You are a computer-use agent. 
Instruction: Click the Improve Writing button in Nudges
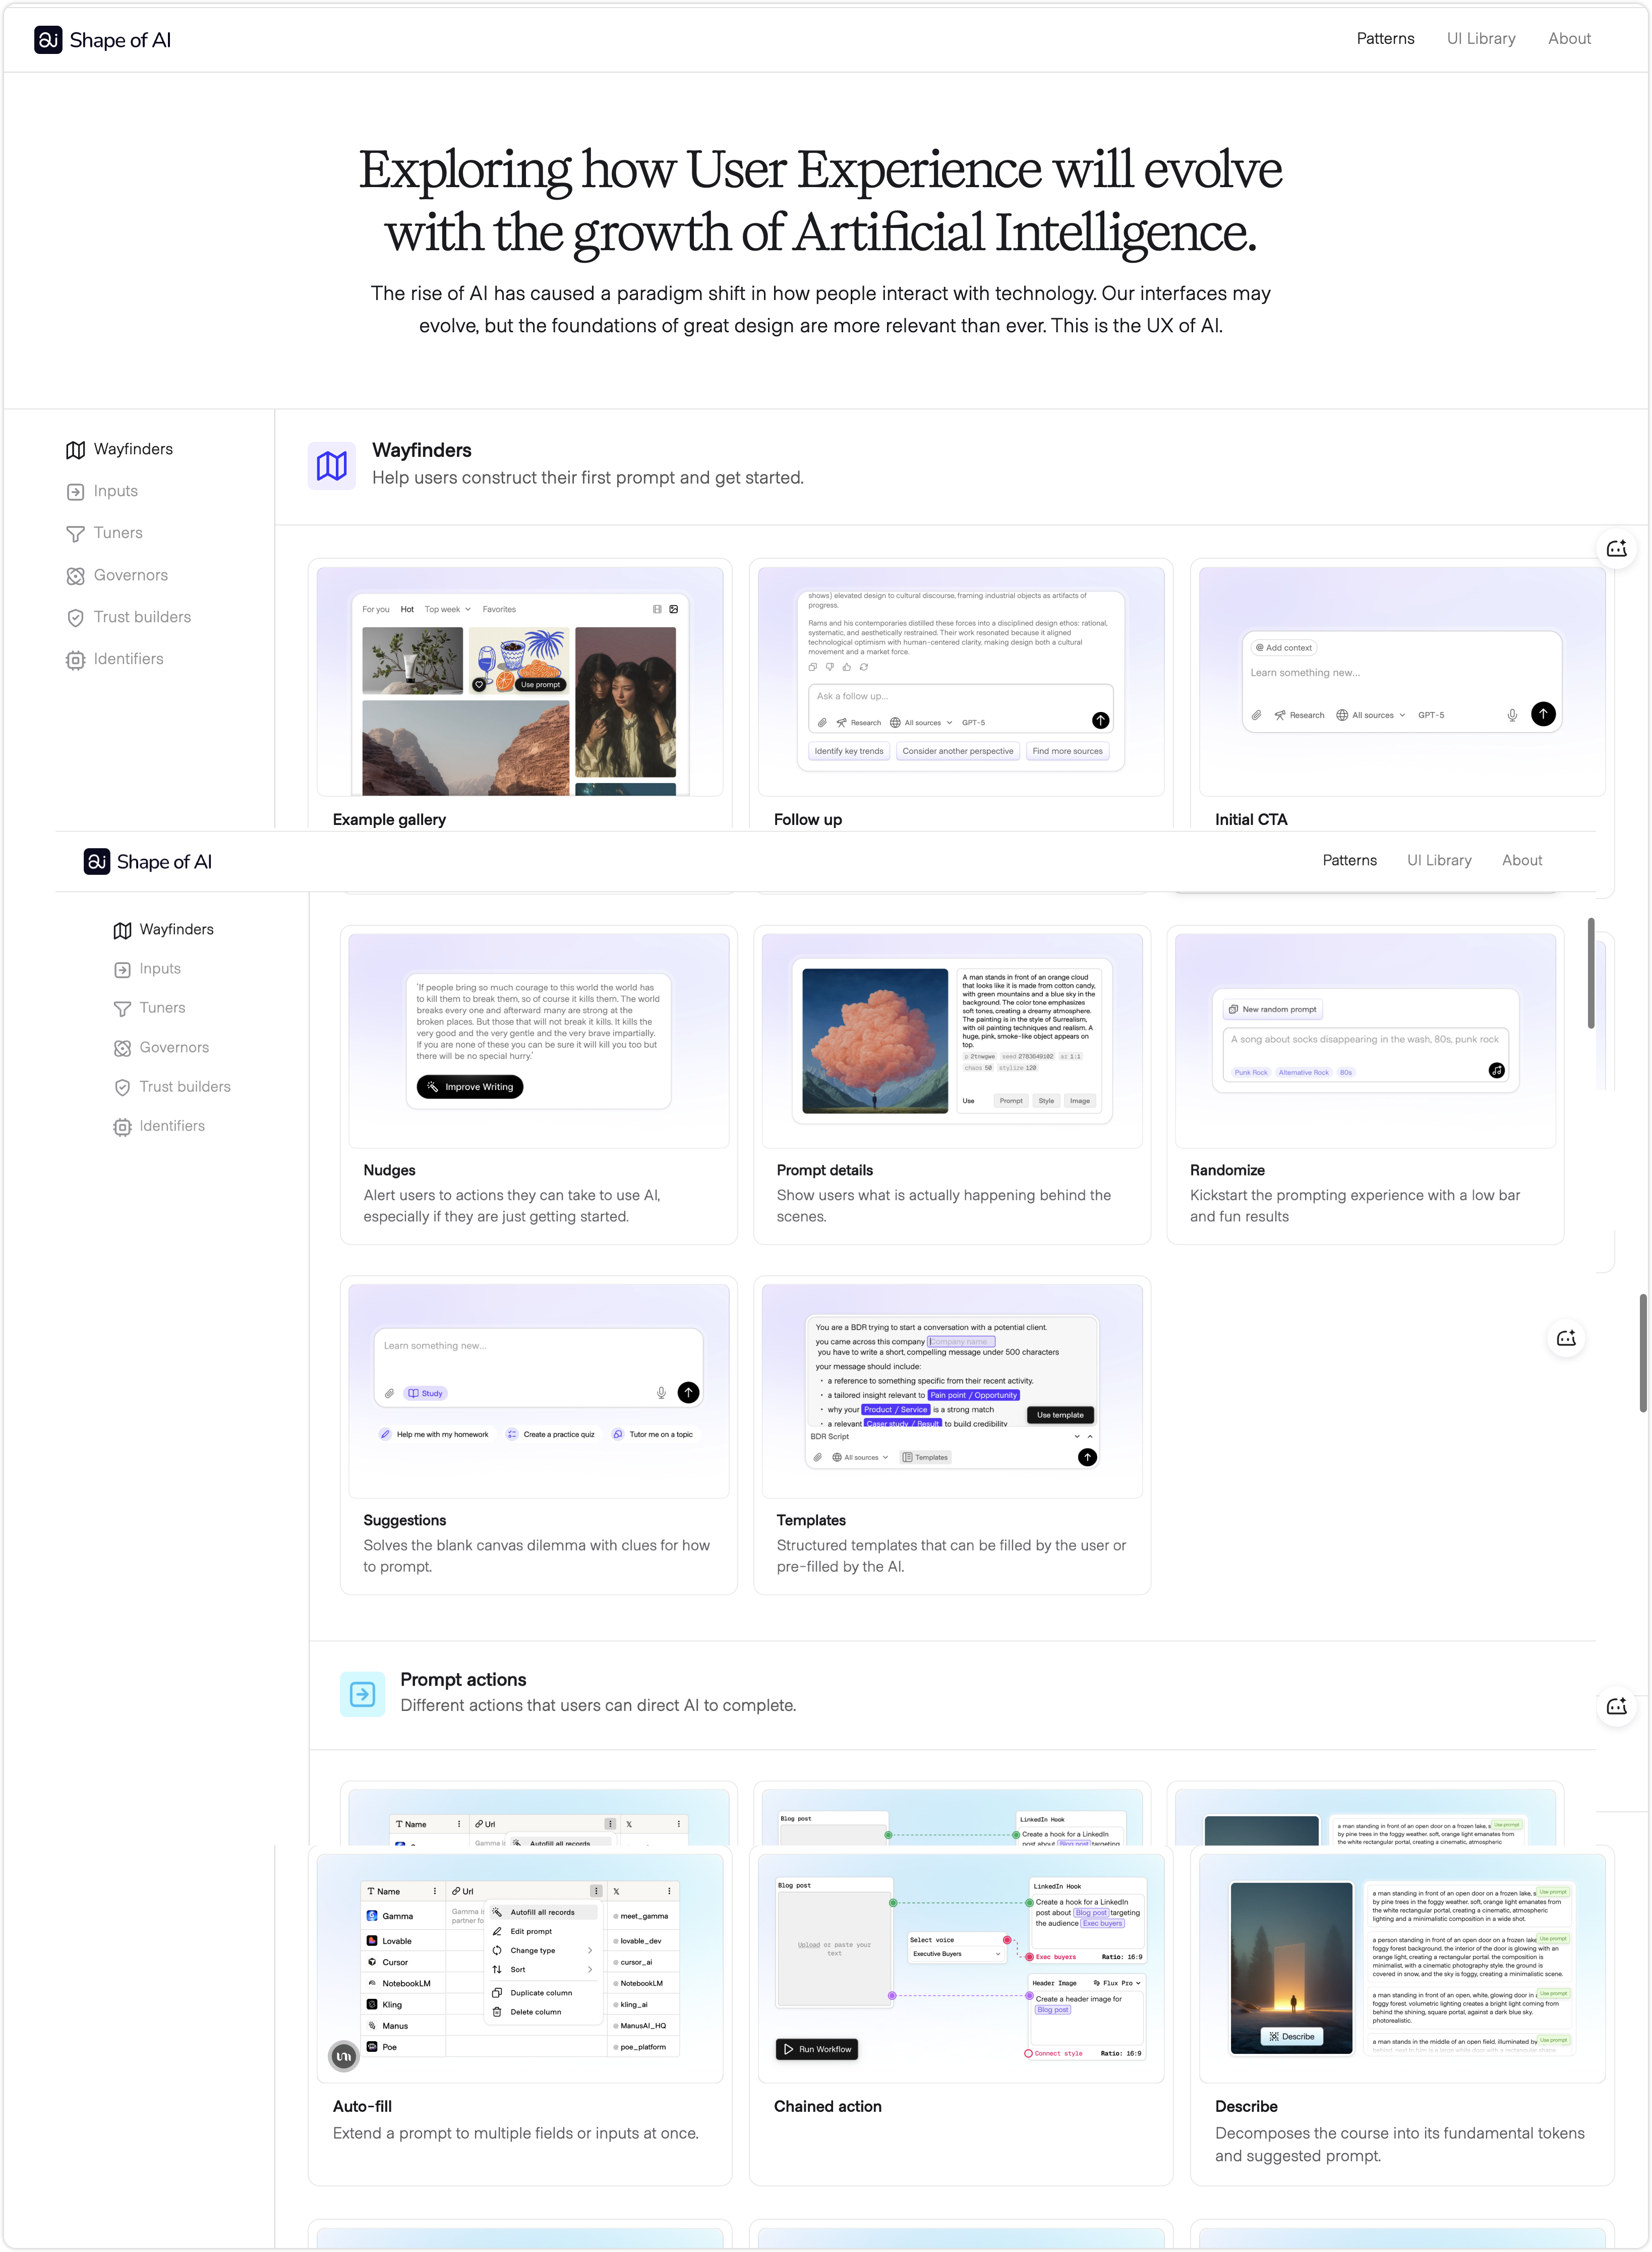coord(470,1087)
